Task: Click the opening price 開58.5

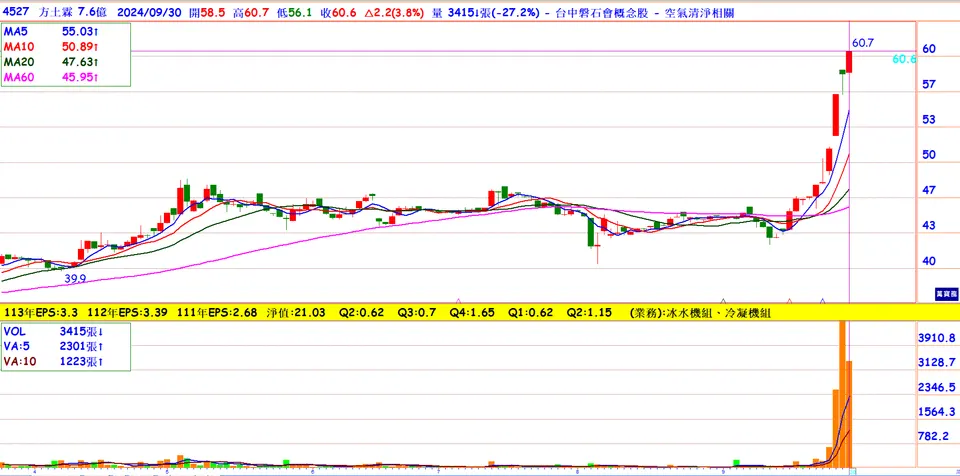Action: click(208, 12)
